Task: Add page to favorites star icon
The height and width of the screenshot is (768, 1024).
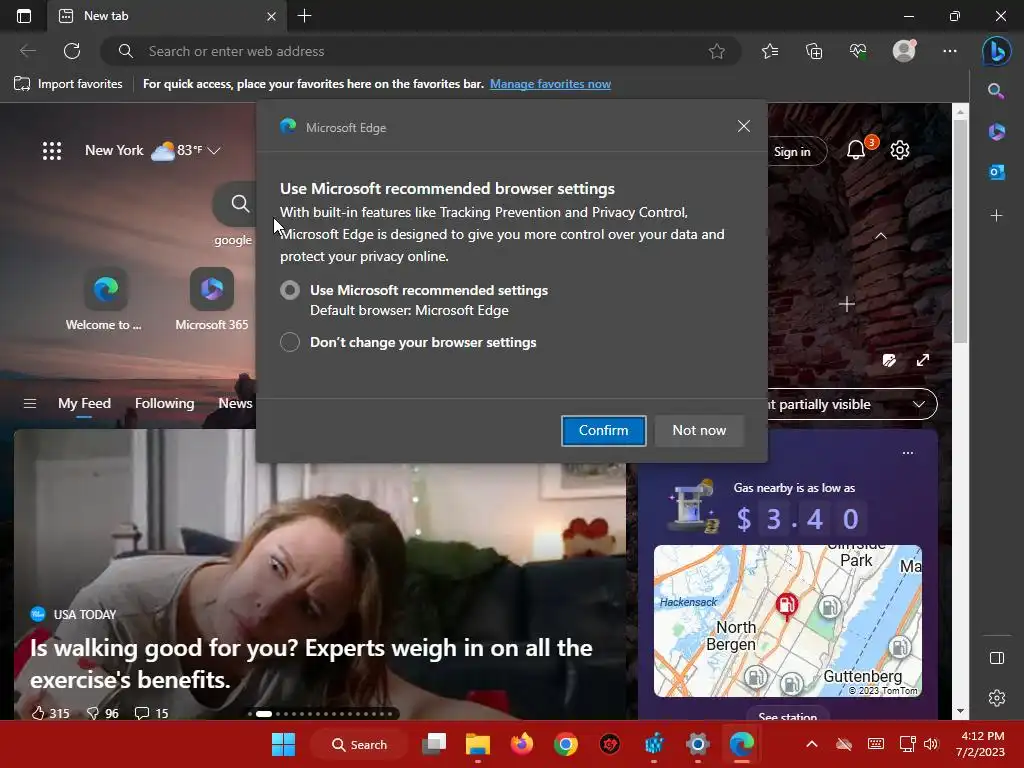Action: pos(716,51)
